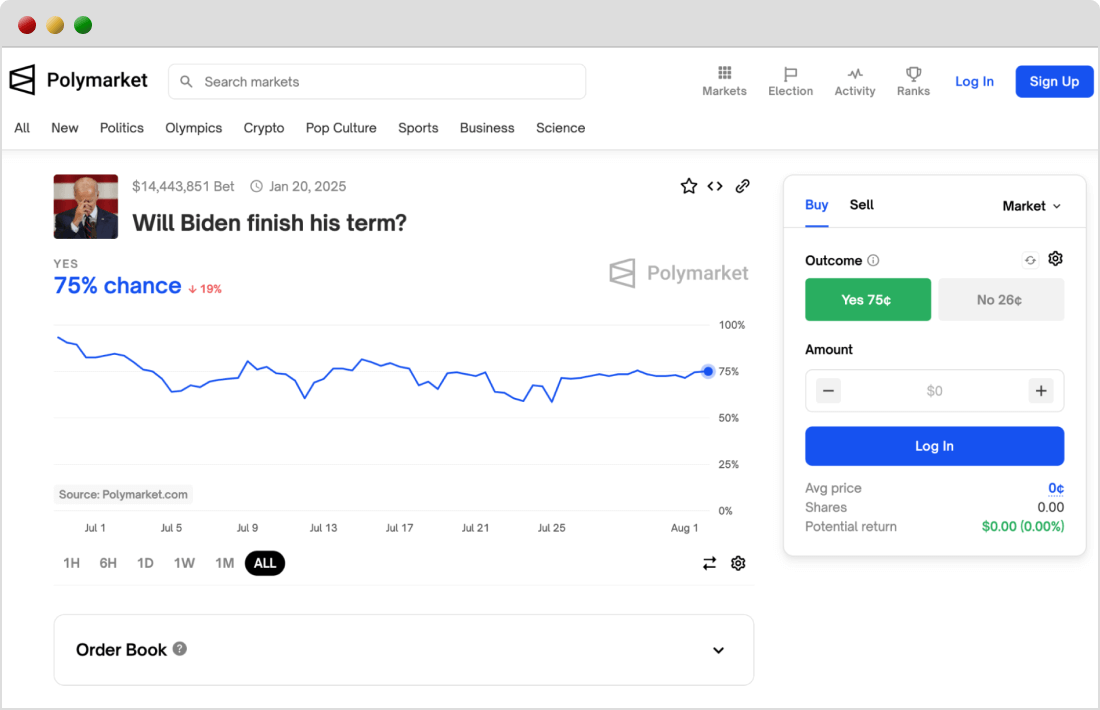
Task: Copy the market link icon
Action: (742, 186)
